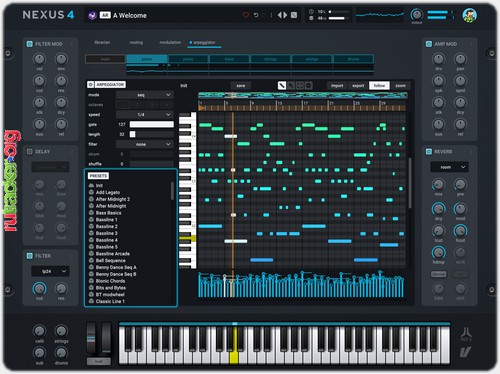Open the user avatar profile icon
The height and width of the screenshot is (374, 500).
point(469,15)
